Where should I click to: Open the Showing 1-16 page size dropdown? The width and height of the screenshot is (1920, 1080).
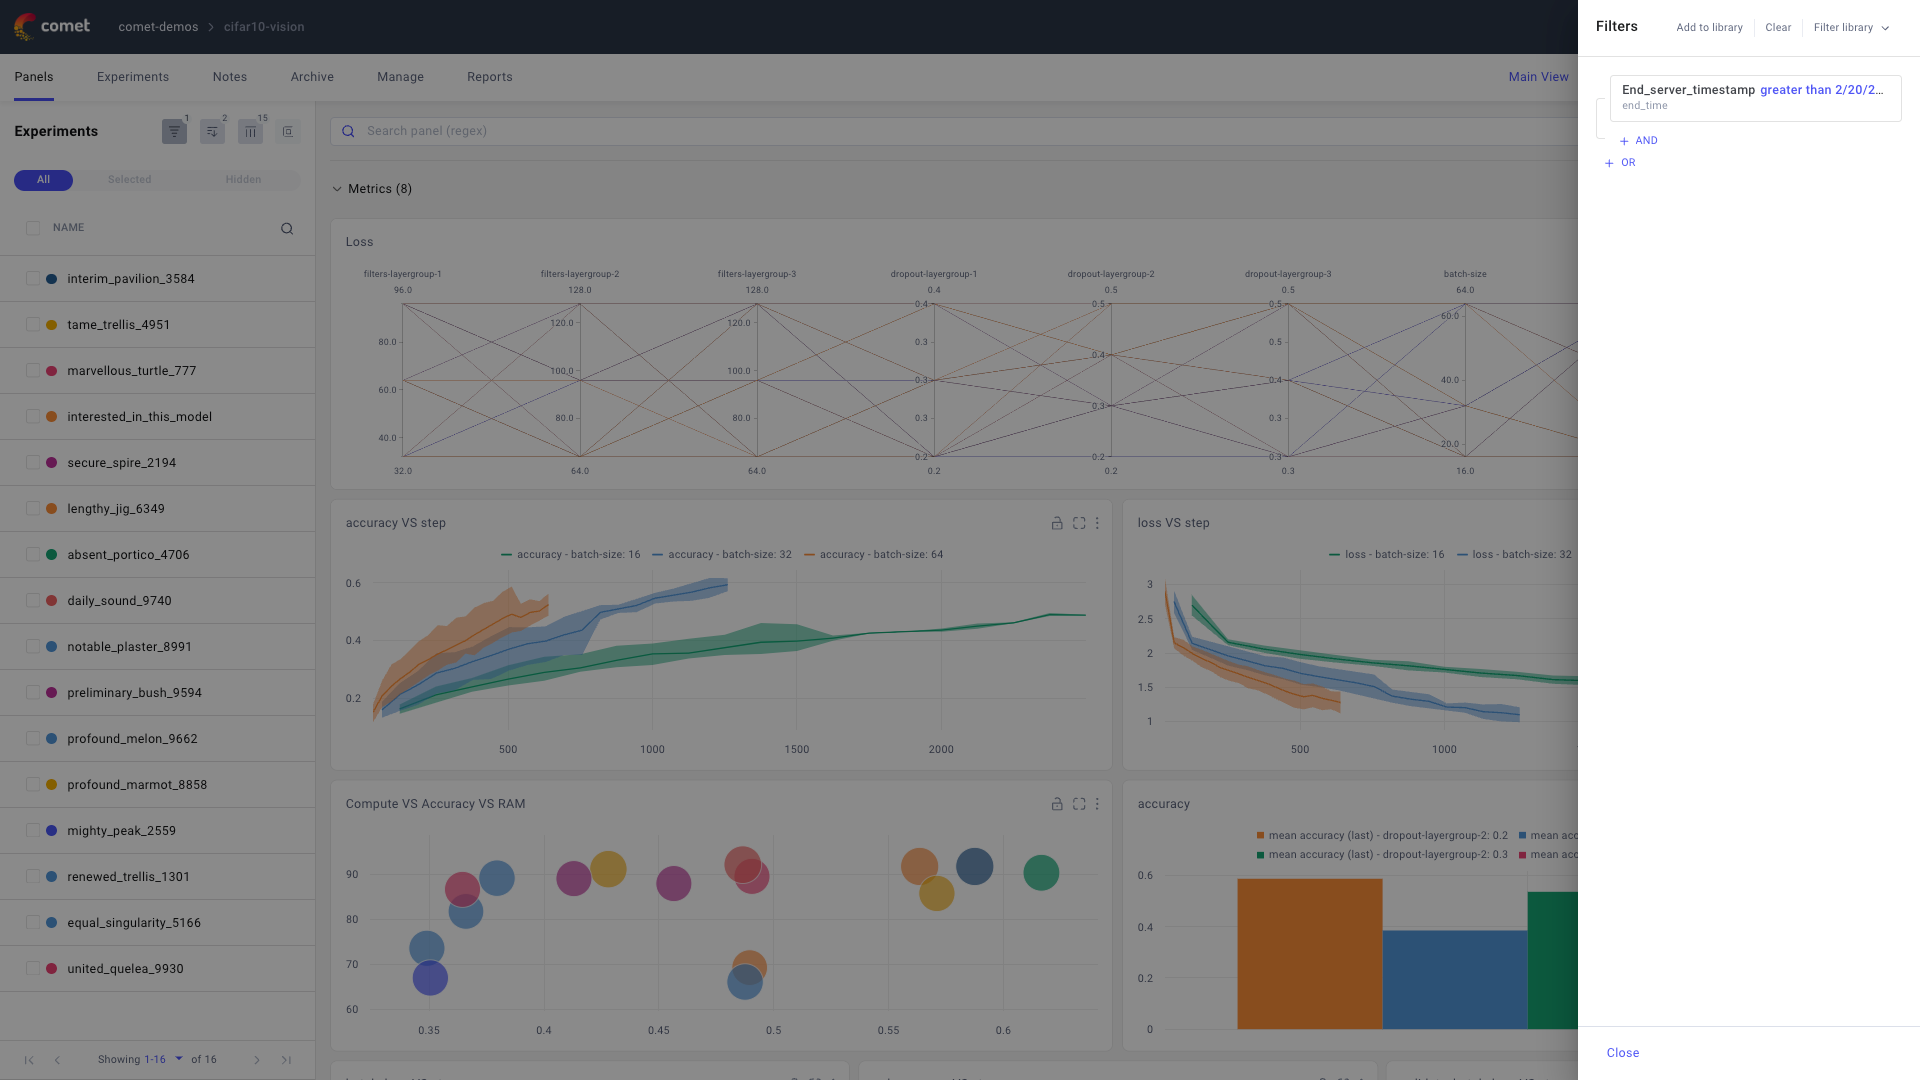point(179,1059)
